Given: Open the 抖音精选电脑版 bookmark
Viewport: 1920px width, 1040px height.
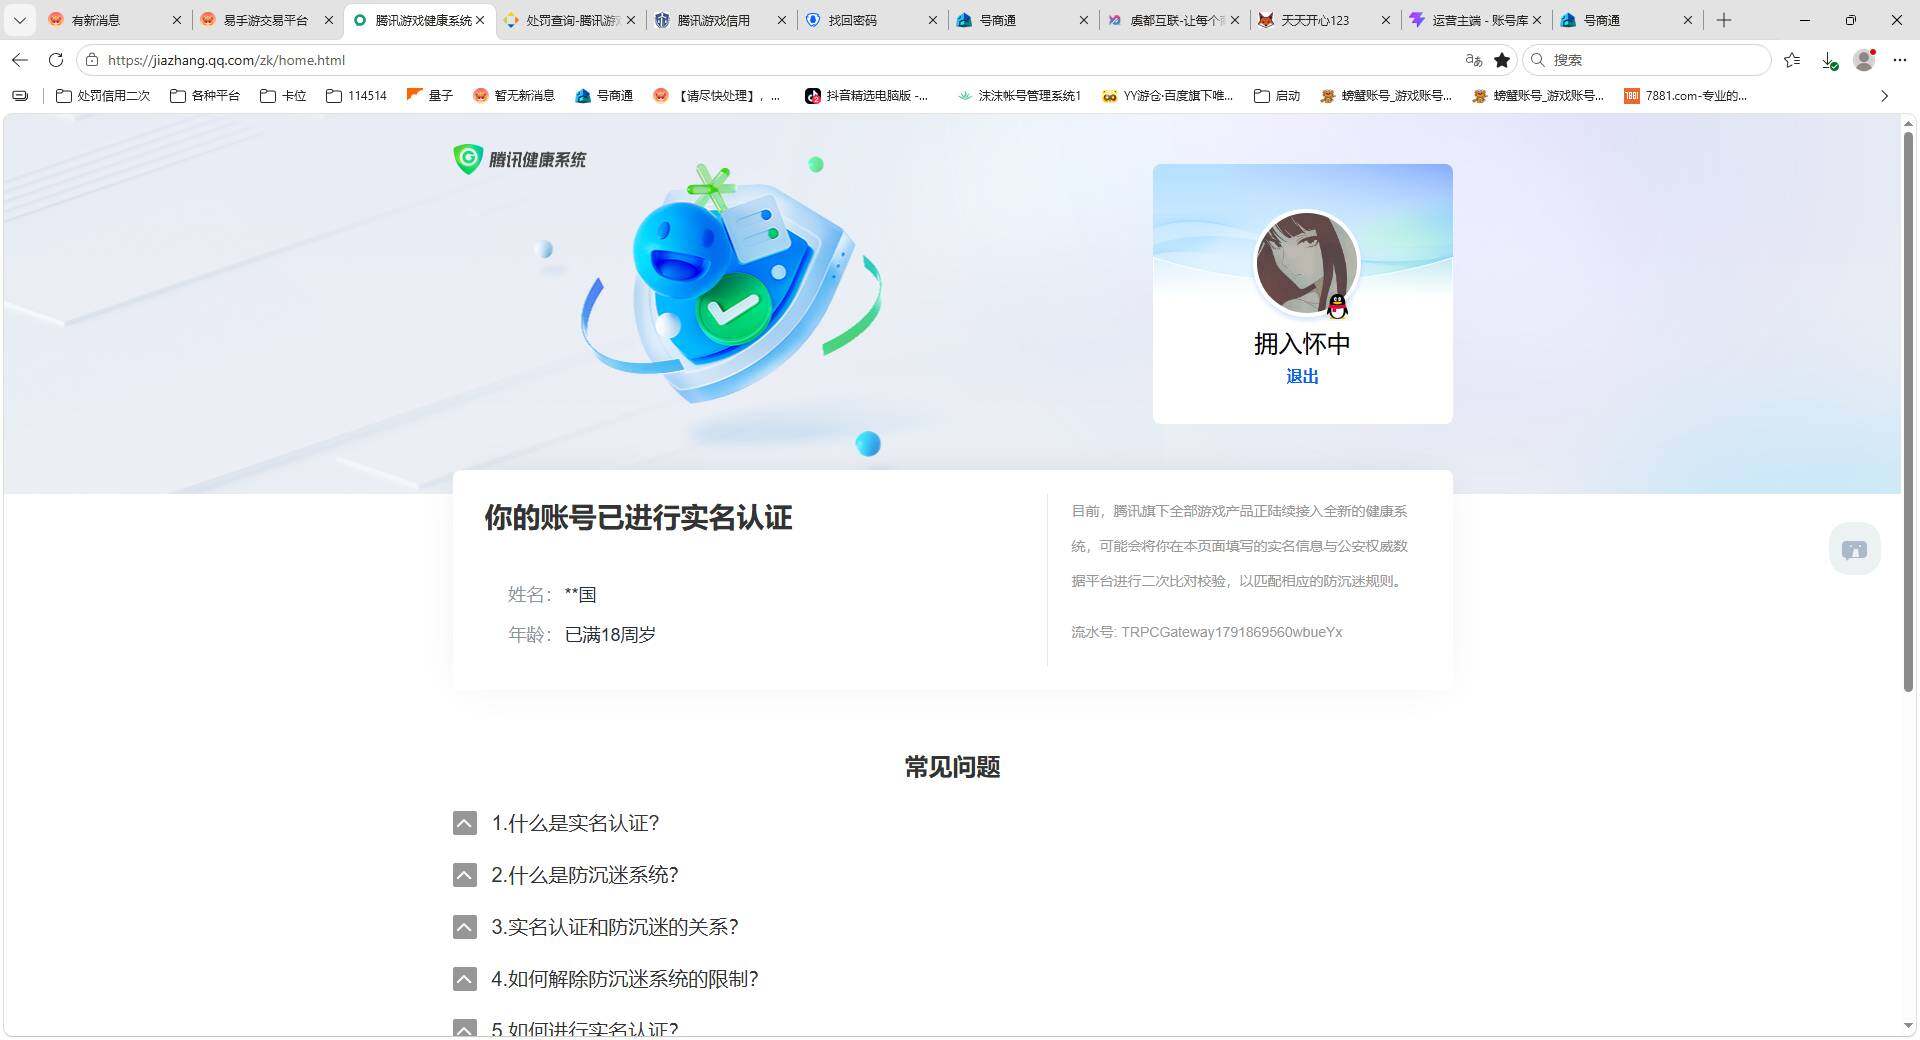Looking at the screenshot, I should point(867,96).
